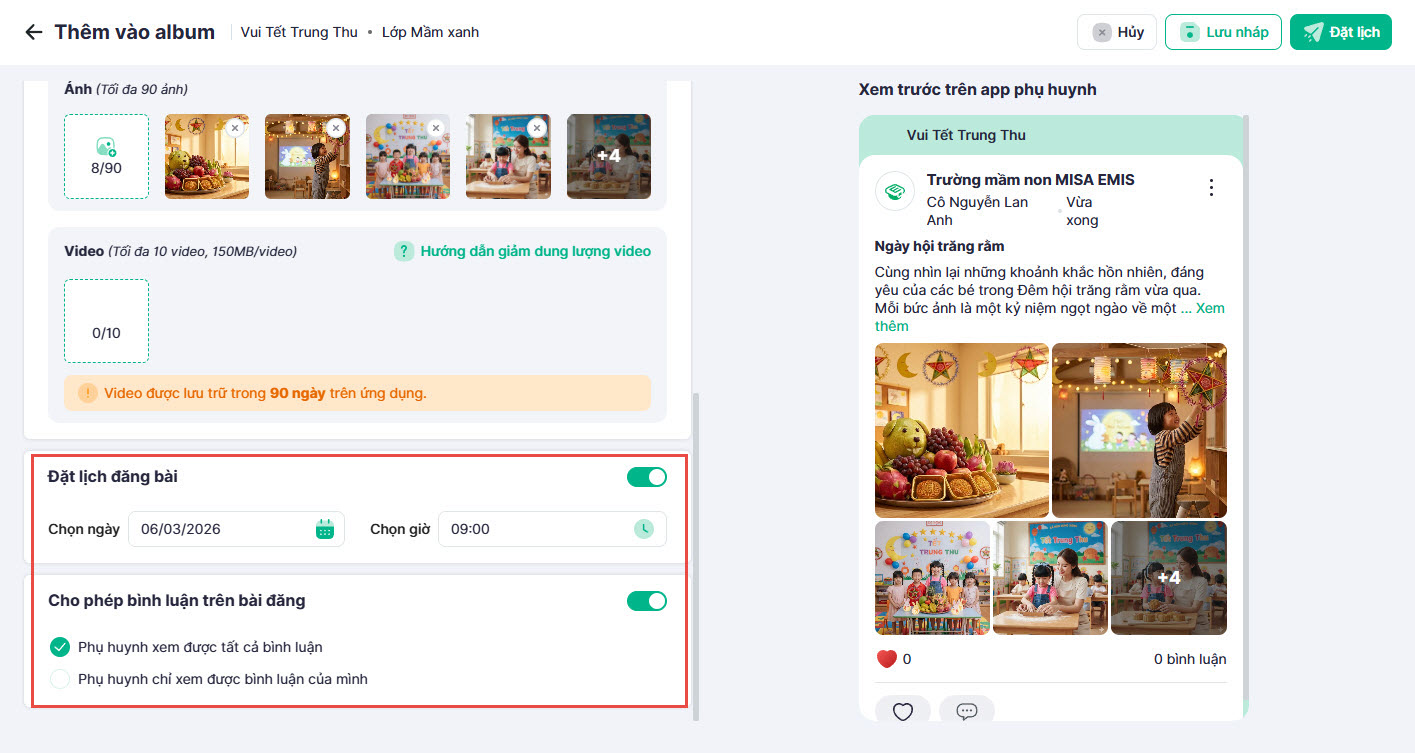
Task: Click the heart like icon in preview
Action: [903, 711]
